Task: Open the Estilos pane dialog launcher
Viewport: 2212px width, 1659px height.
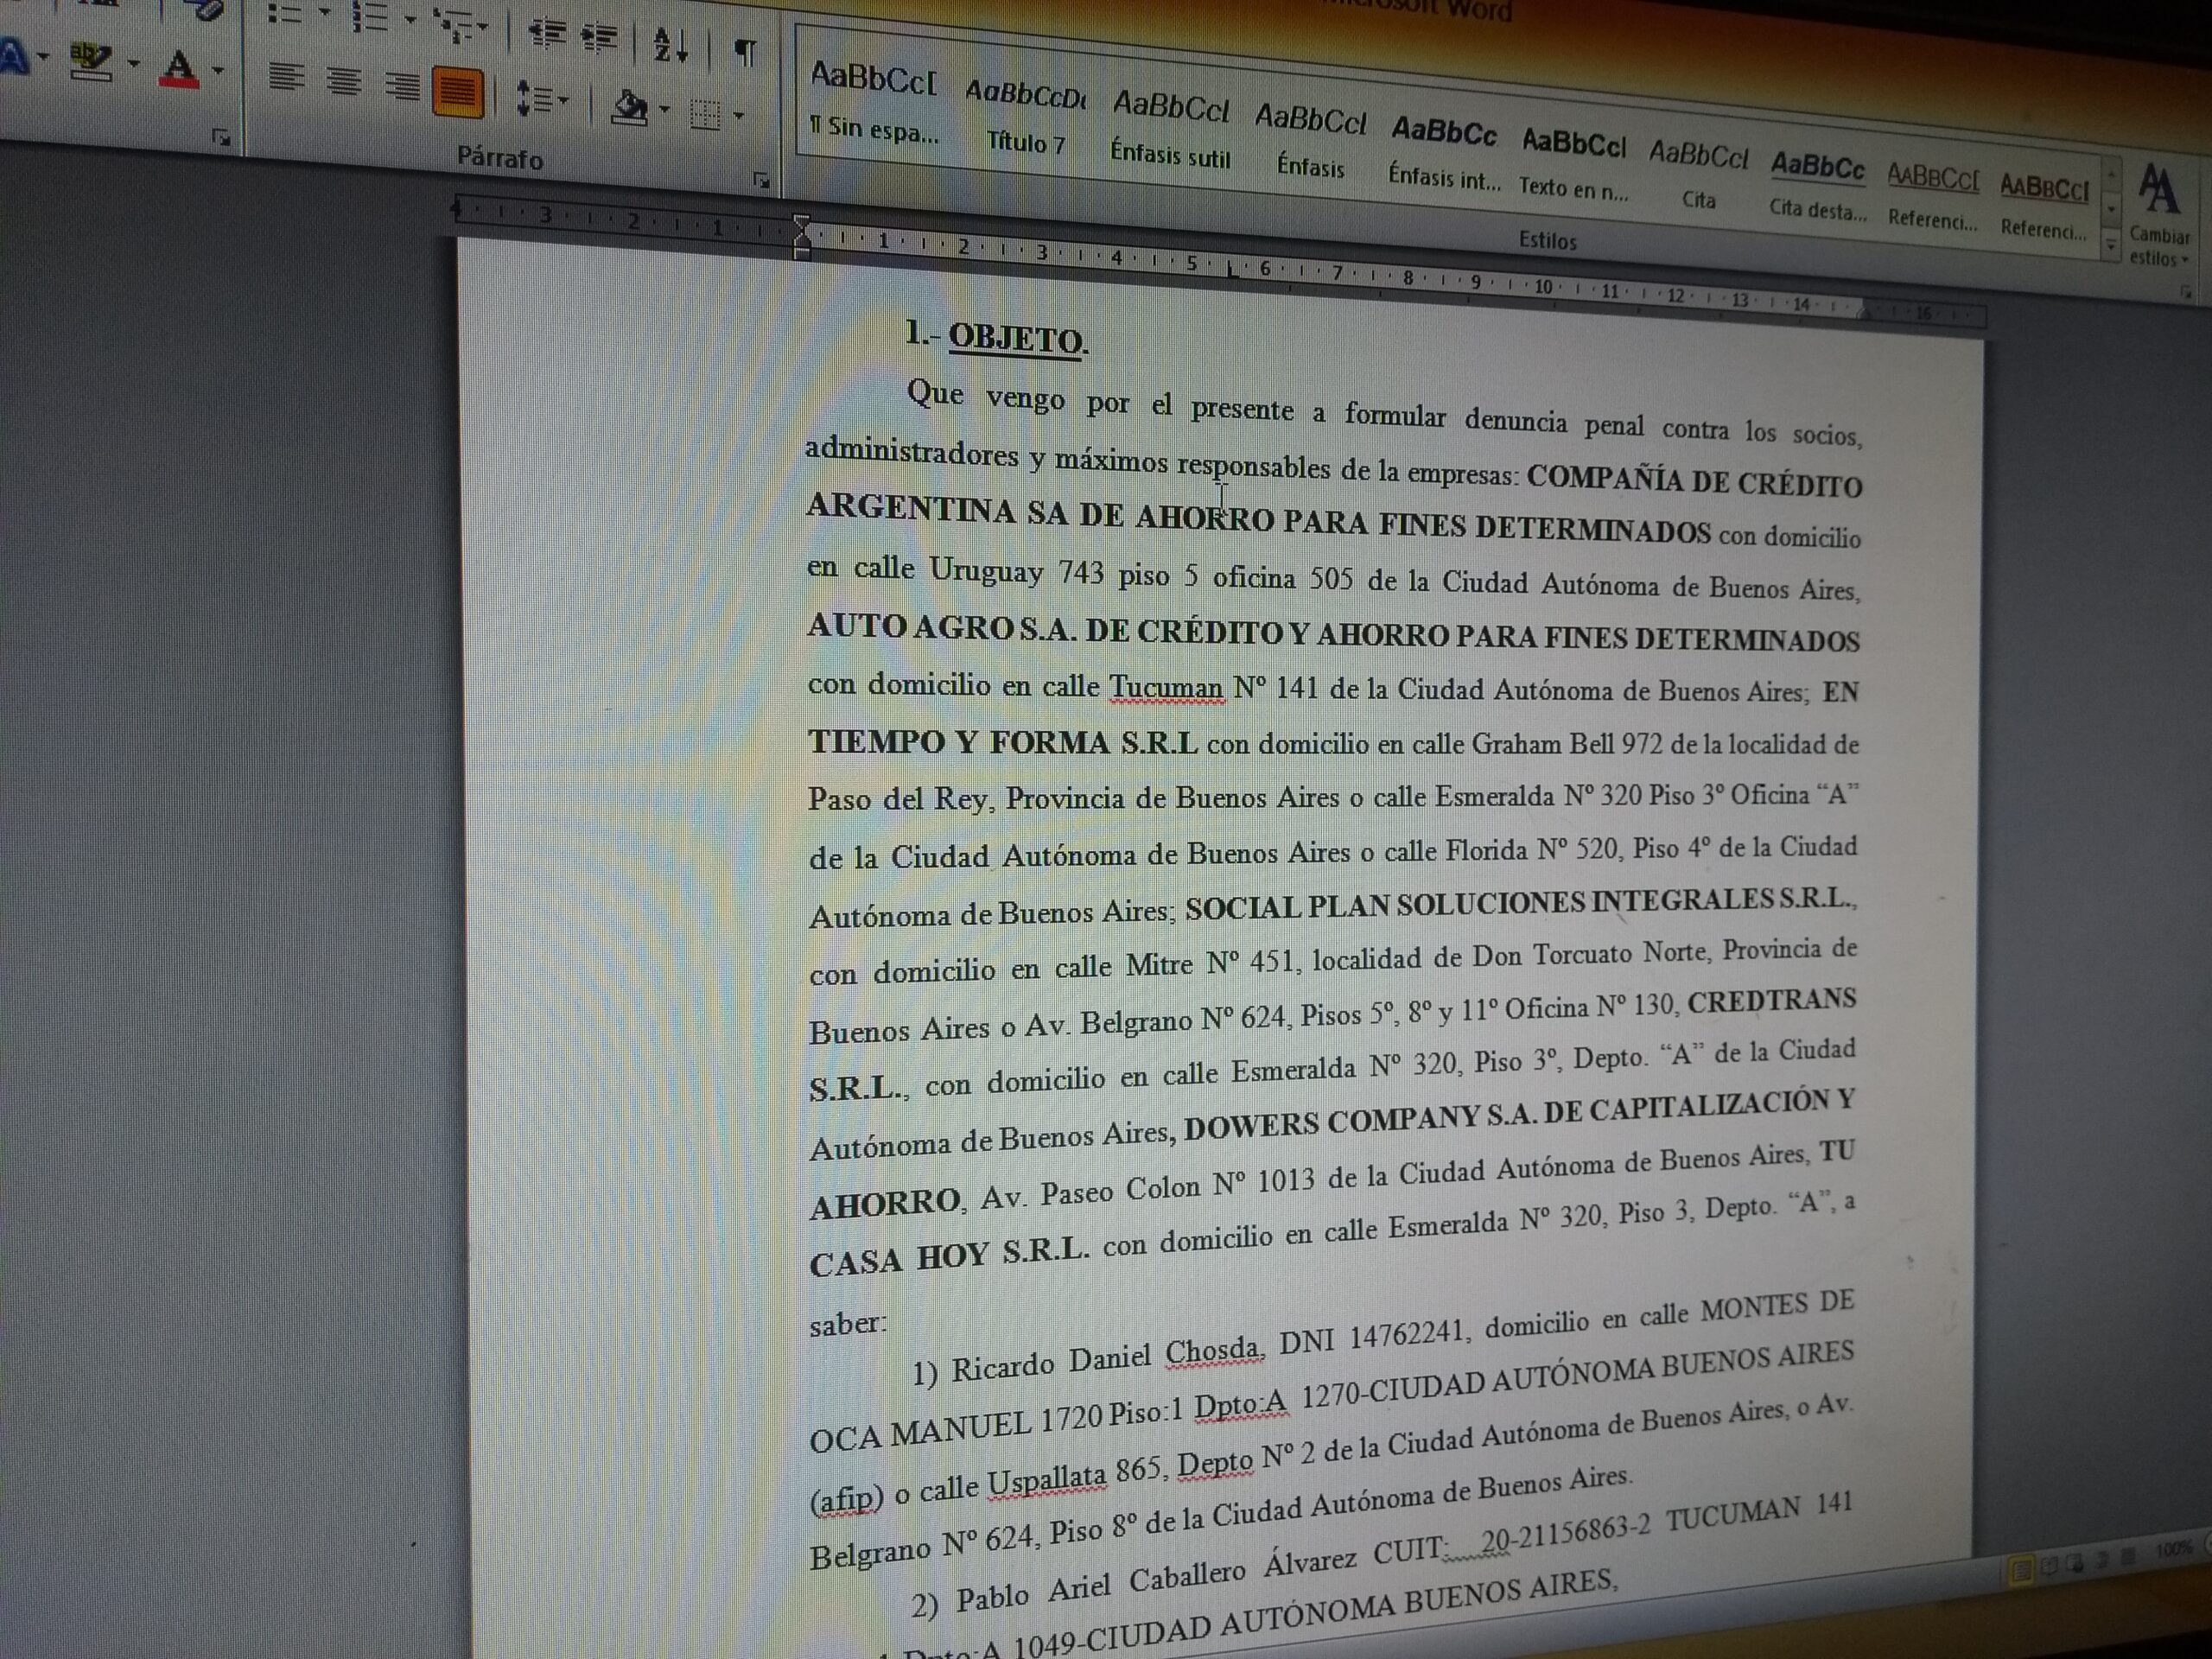Action: [2187, 292]
